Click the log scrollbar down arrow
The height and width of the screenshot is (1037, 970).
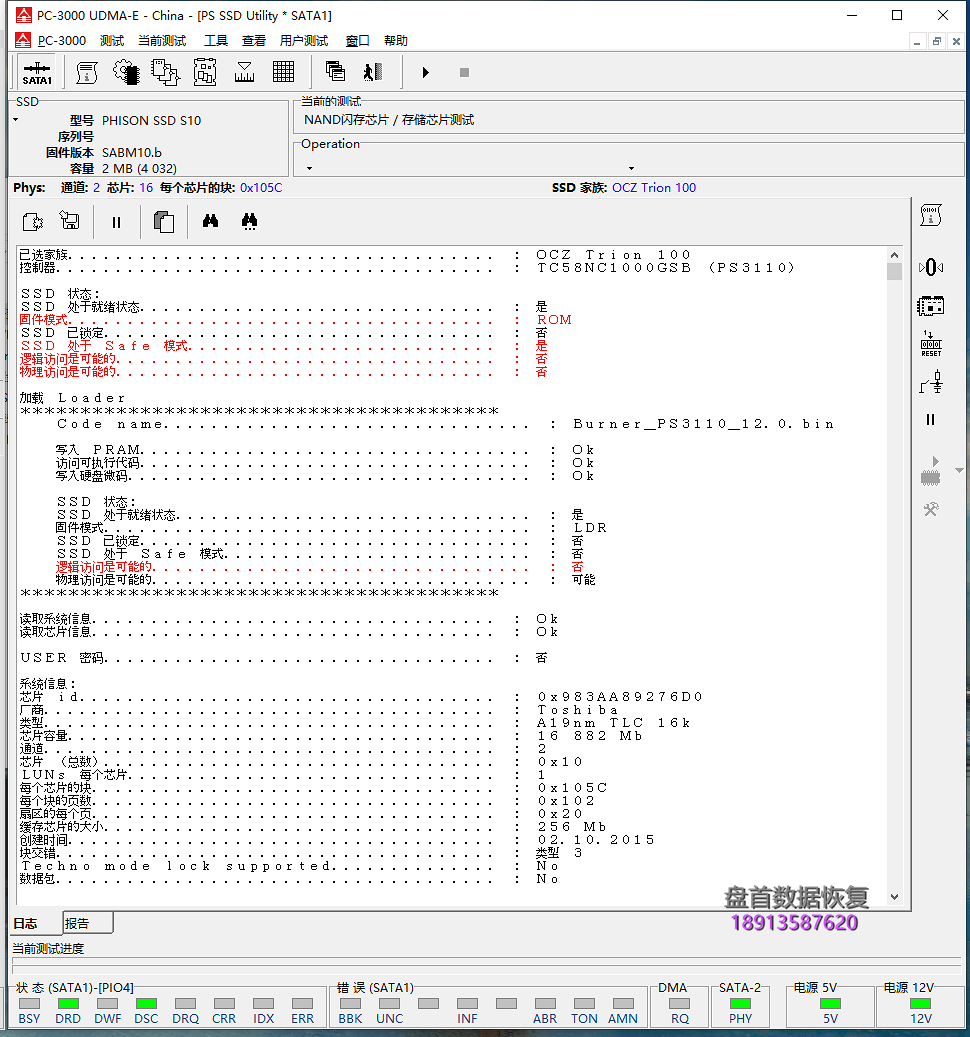click(894, 897)
